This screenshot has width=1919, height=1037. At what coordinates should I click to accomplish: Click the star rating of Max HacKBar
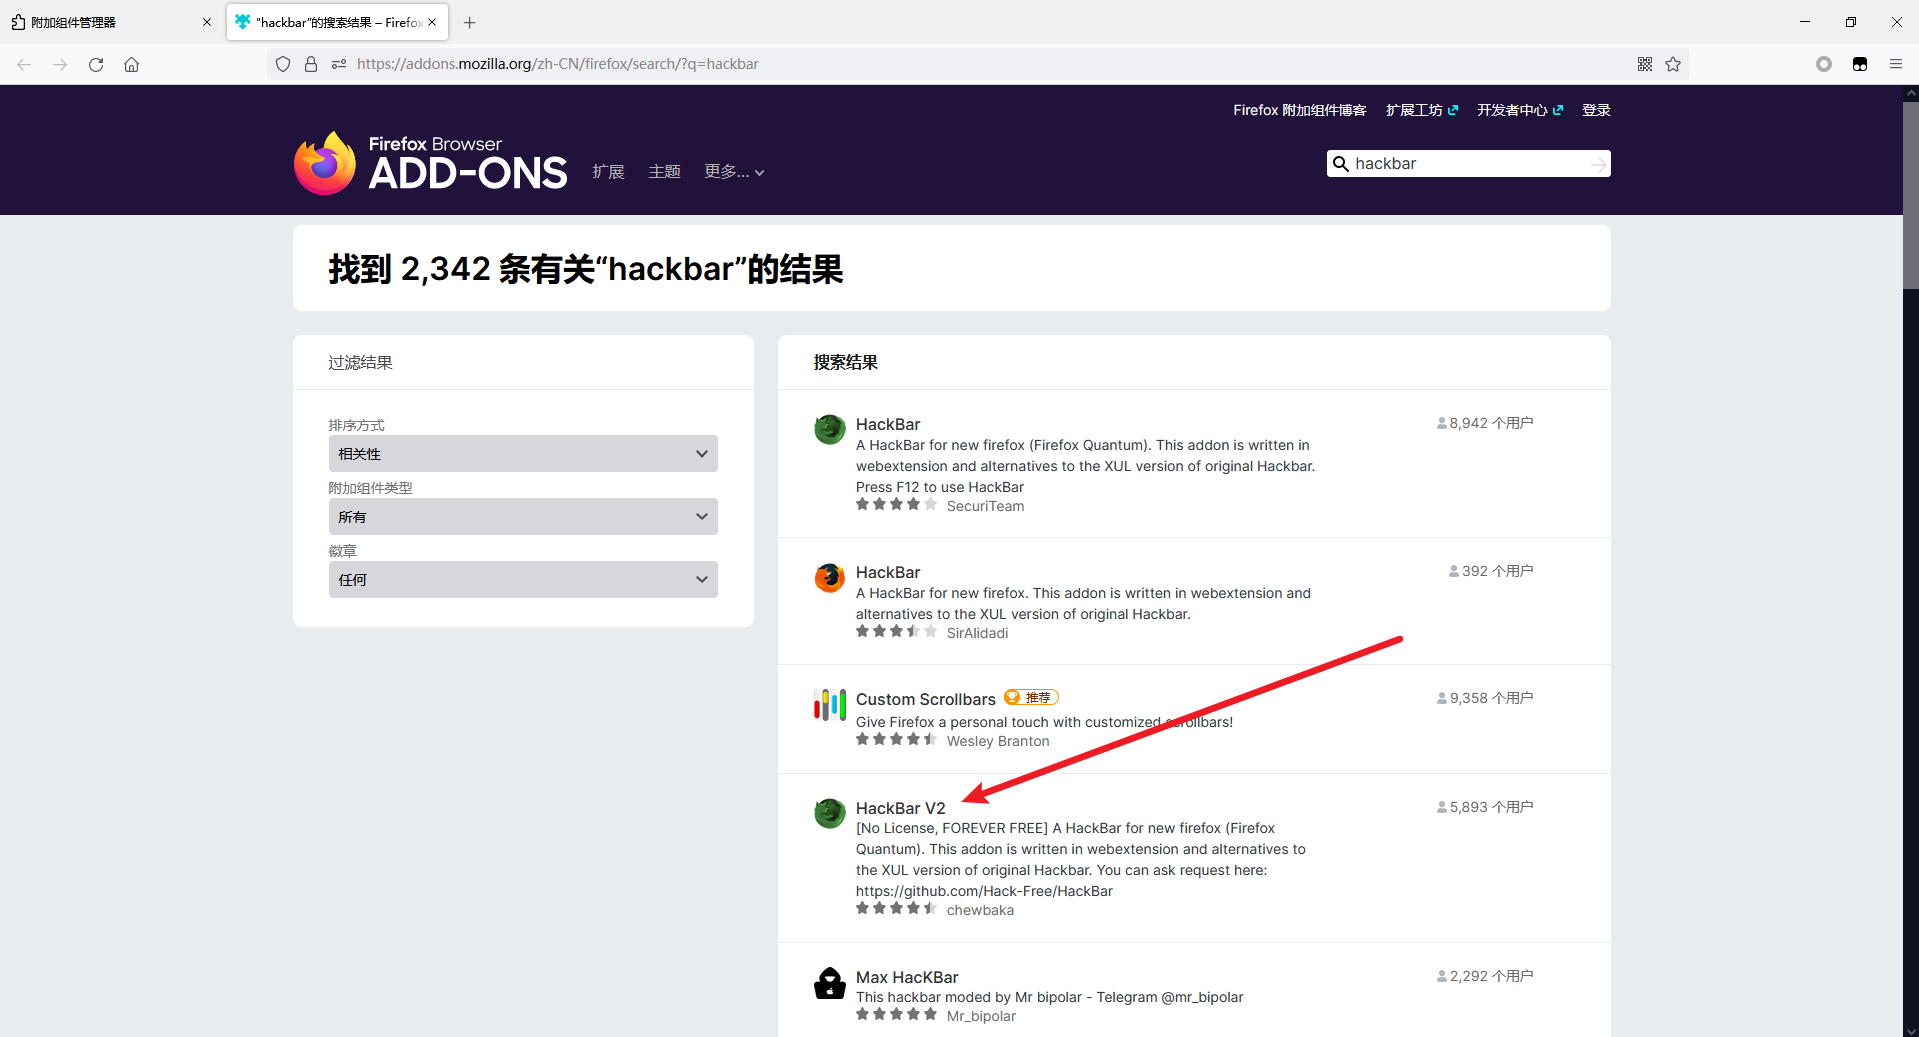point(896,1014)
